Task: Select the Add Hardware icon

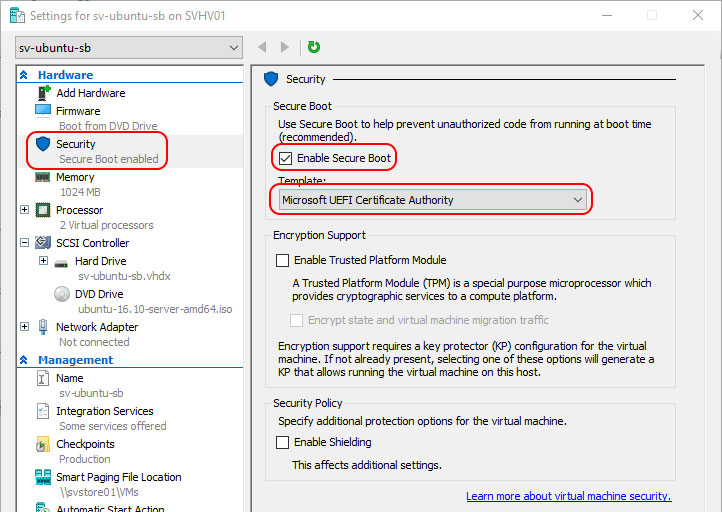Action: [x=43, y=93]
